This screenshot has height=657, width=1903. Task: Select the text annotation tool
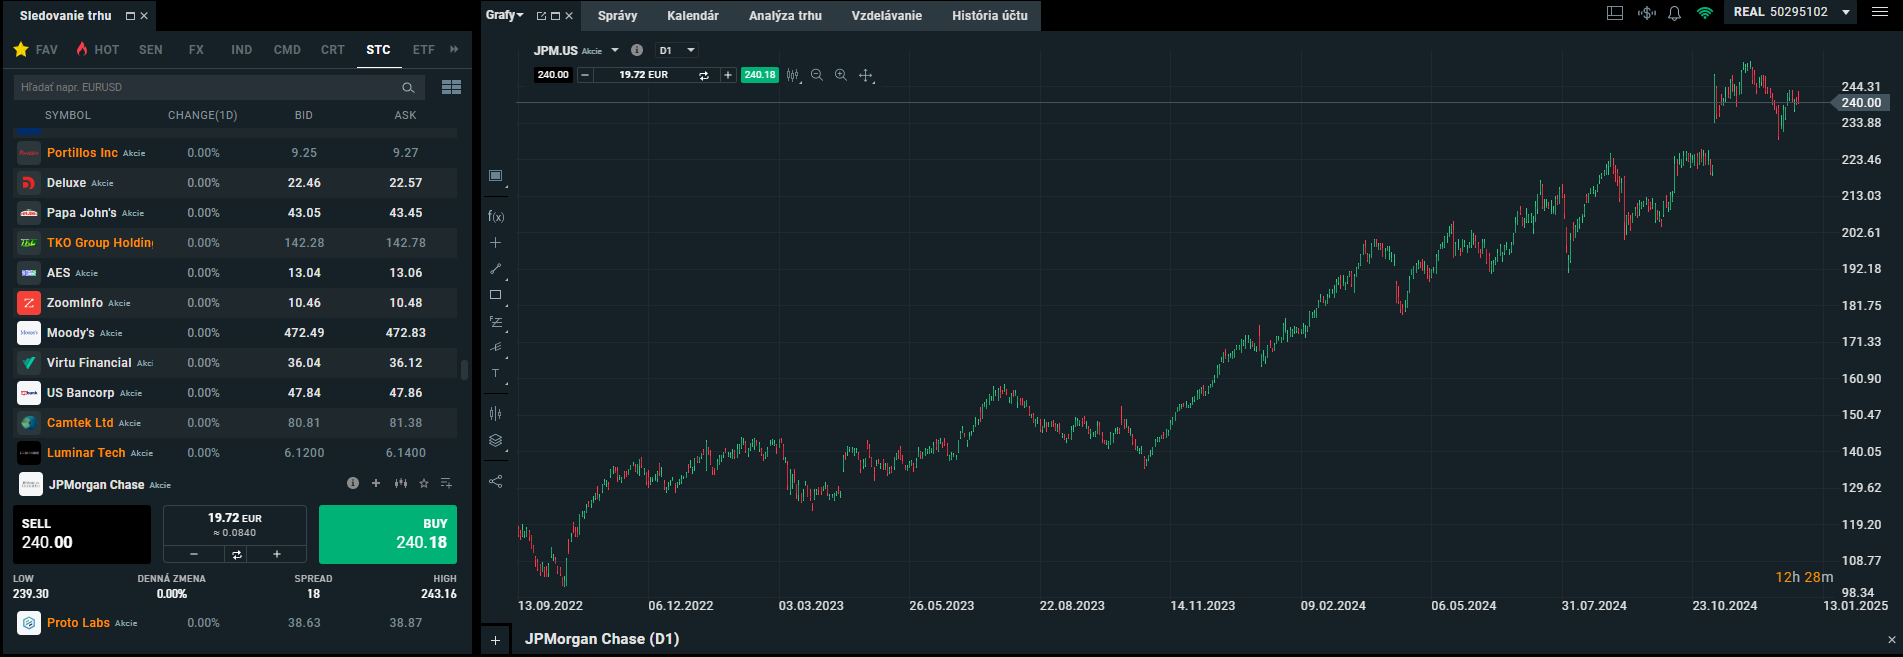[x=495, y=373]
